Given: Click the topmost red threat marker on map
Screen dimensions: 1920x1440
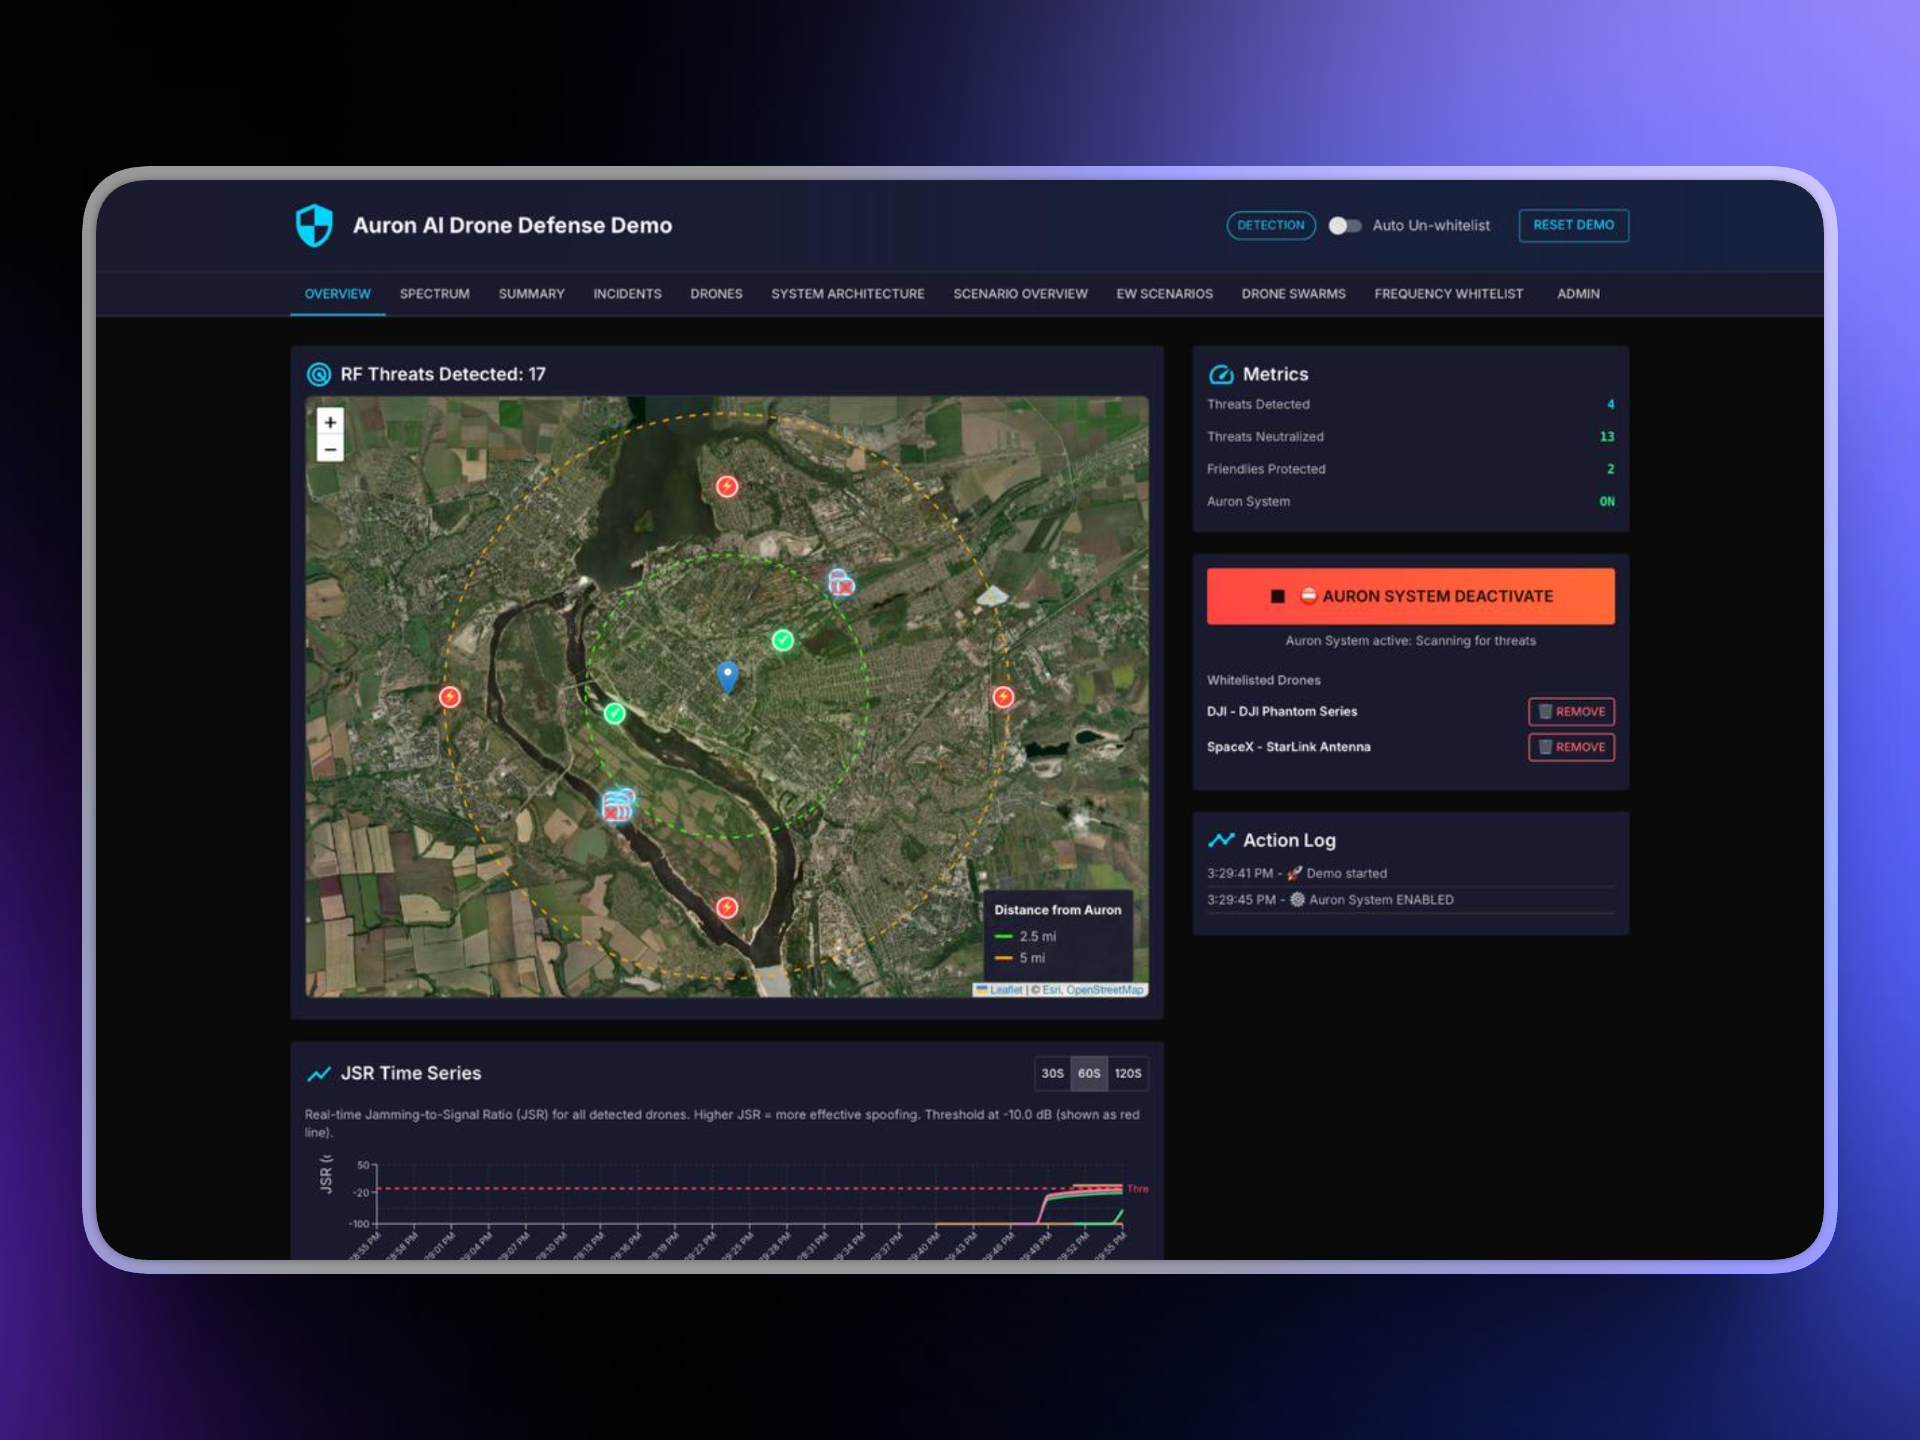Looking at the screenshot, I should point(727,486).
